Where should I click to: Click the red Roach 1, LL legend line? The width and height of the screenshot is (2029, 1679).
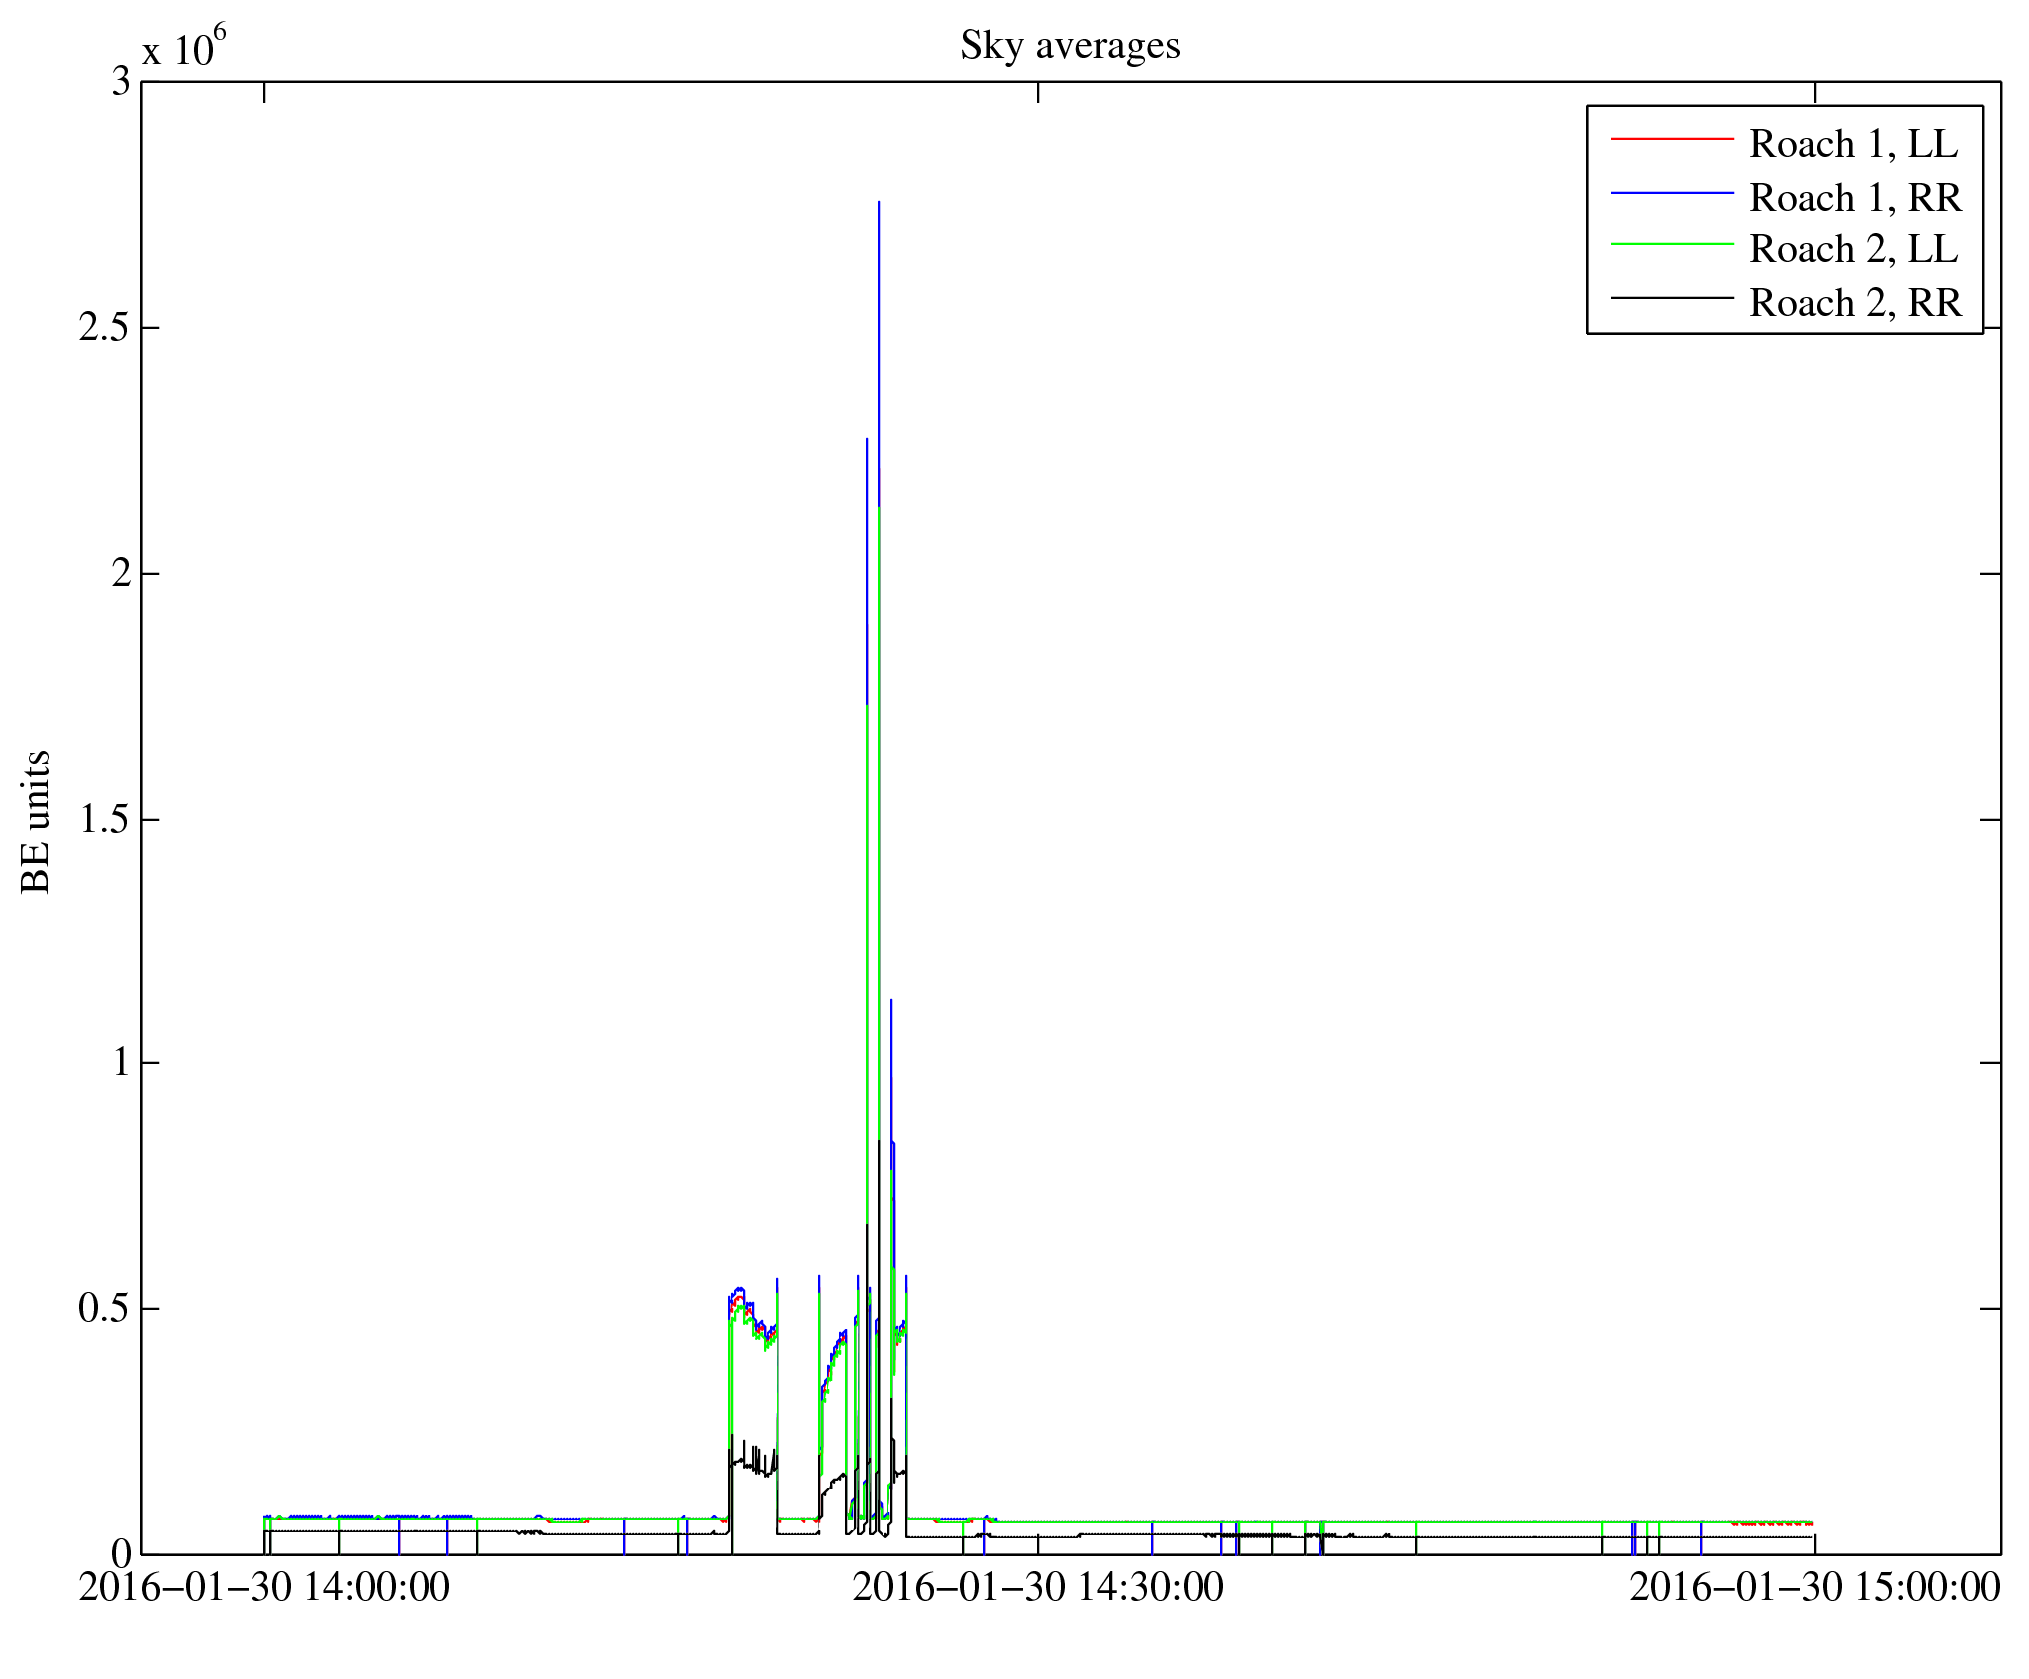click(1671, 141)
